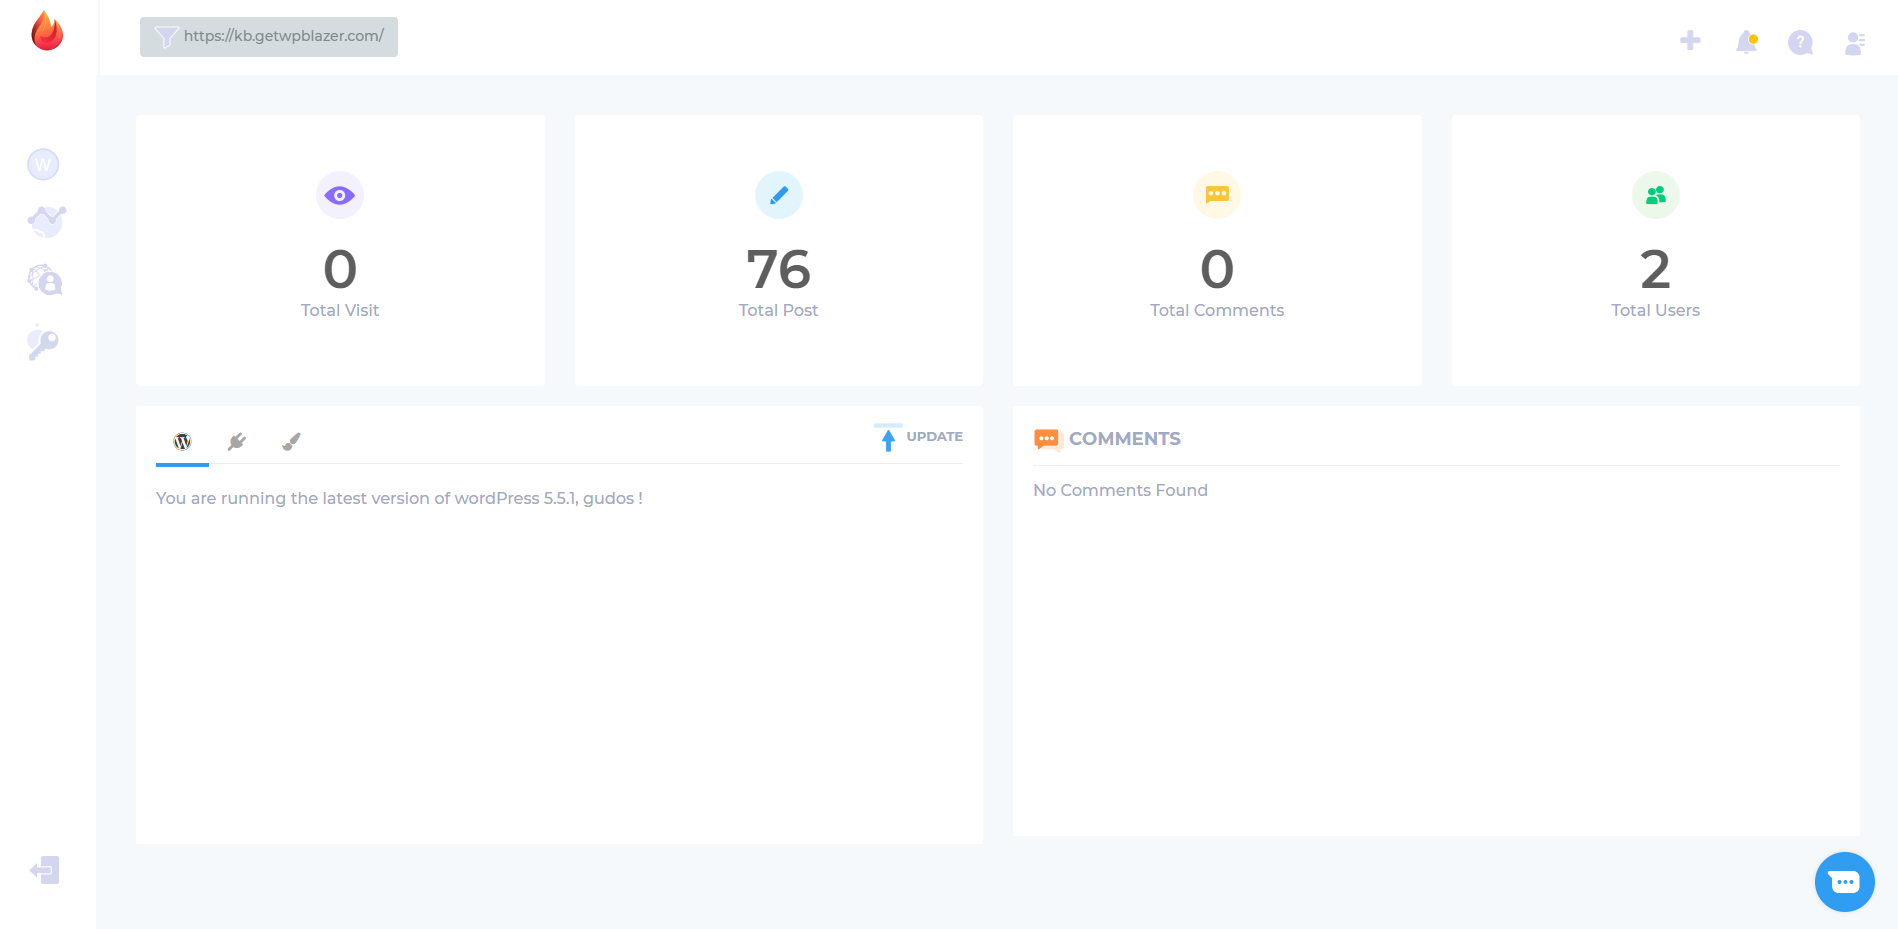Open the help question mark icon

[x=1800, y=42]
